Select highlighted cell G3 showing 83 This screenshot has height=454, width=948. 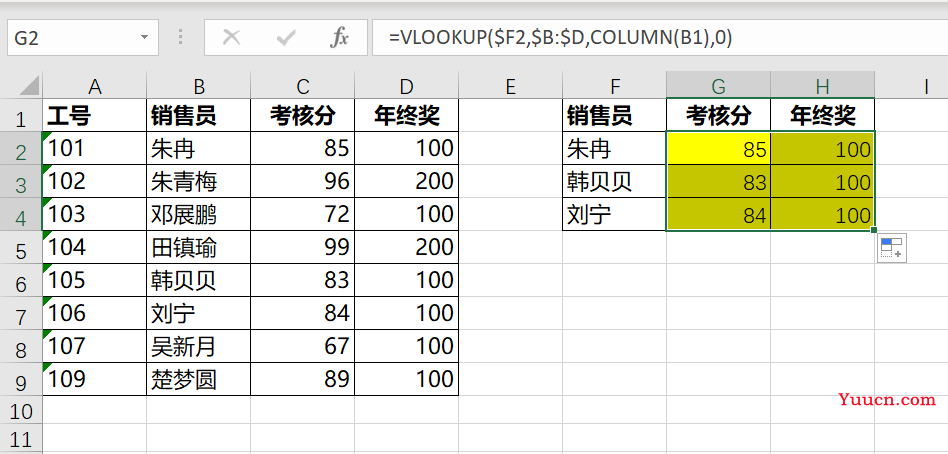(x=718, y=181)
